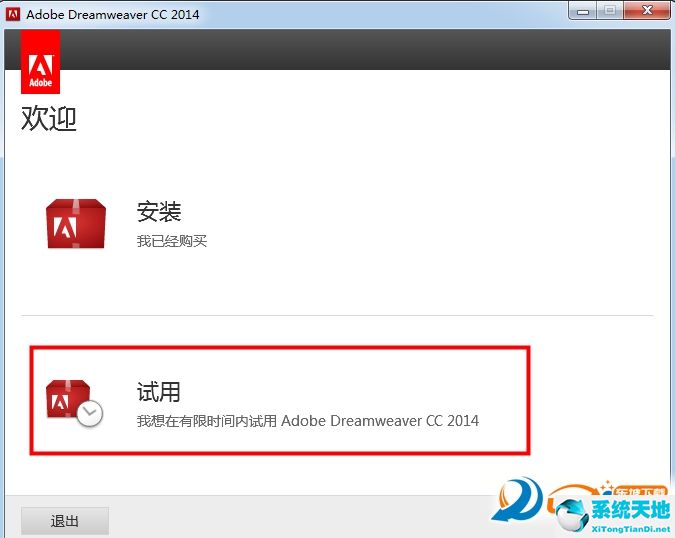Image resolution: width=675 pixels, height=538 pixels.
Task: Click the trial description mentioning Dreamweaver CC 2014
Action: (307, 421)
